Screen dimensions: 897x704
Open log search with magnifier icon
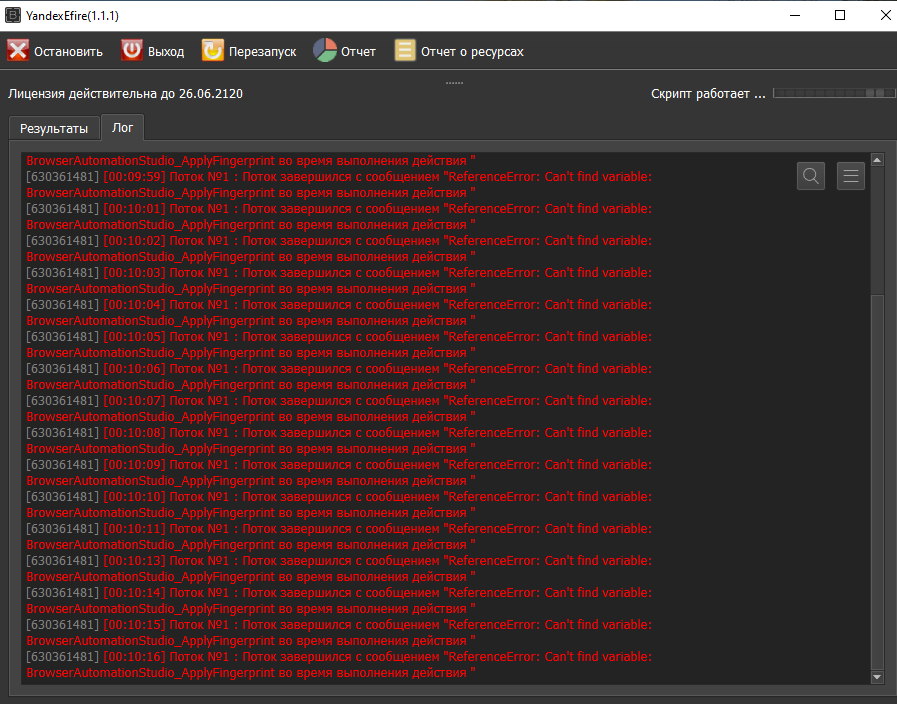tap(811, 176)
